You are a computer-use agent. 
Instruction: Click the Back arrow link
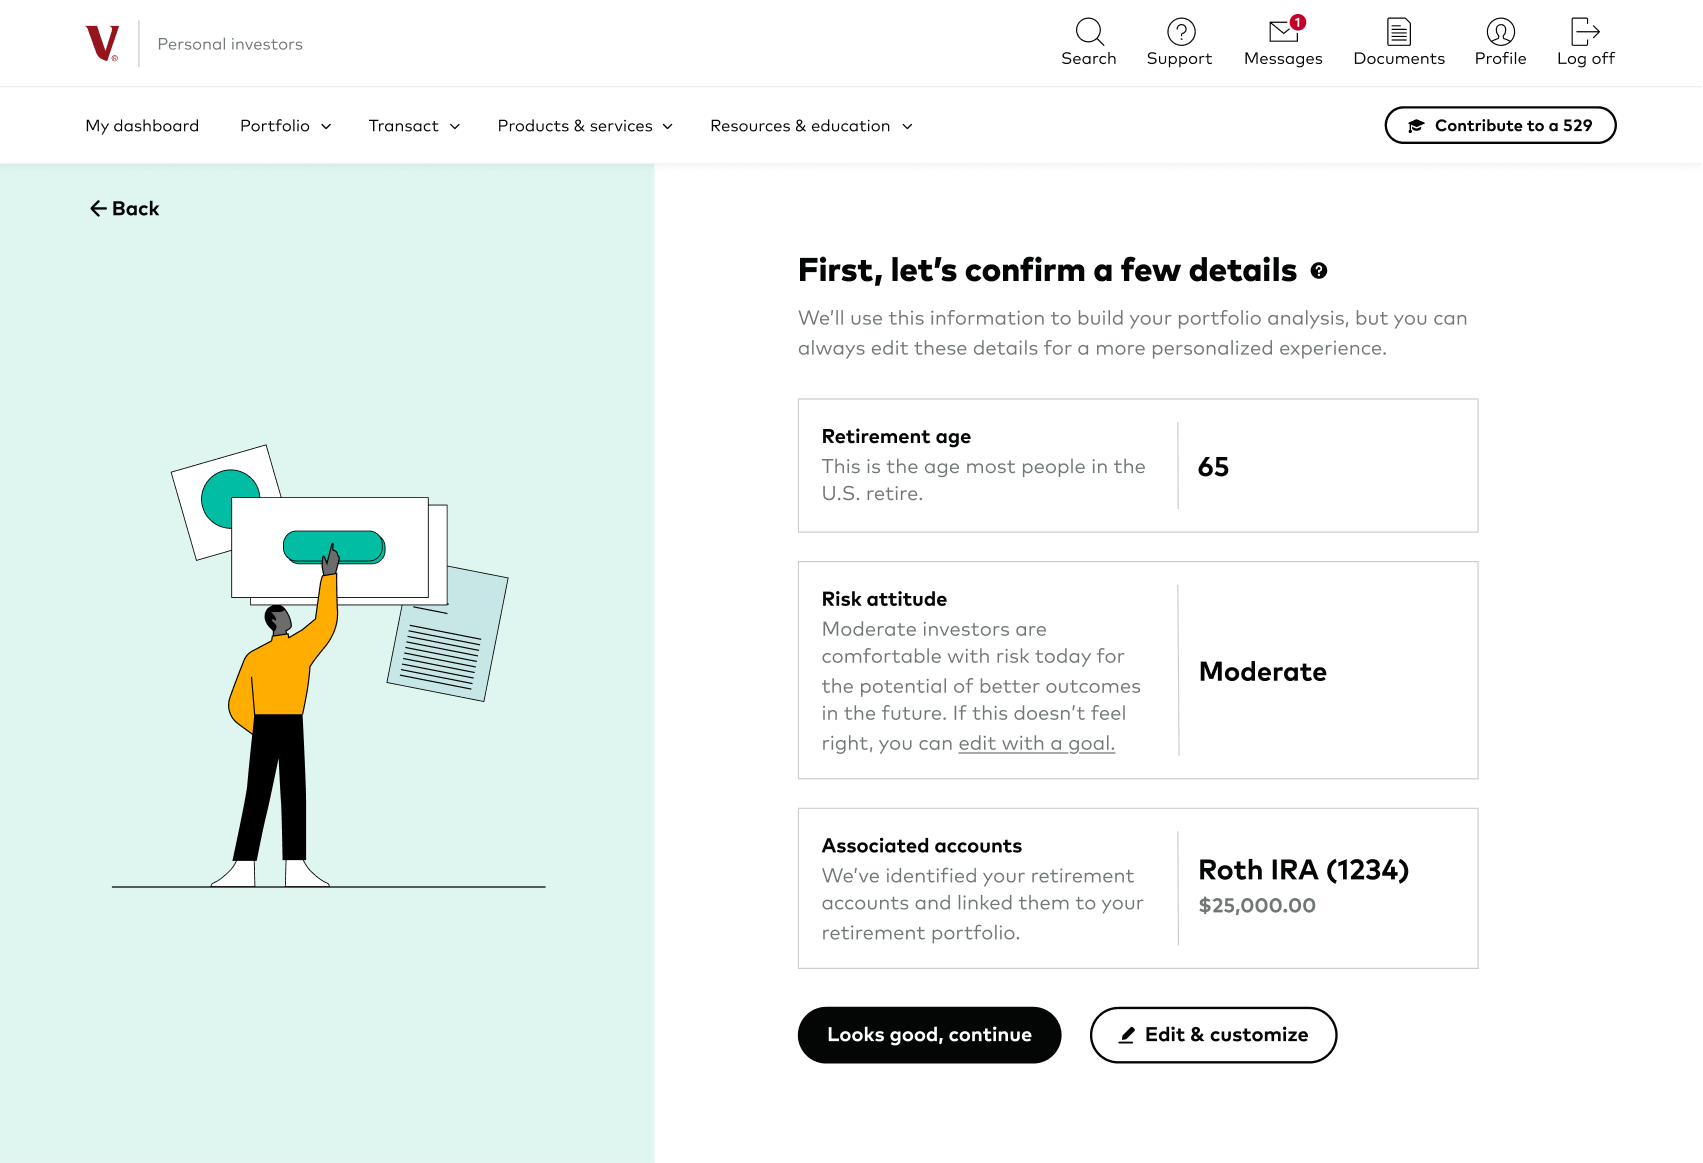[124, 208]
